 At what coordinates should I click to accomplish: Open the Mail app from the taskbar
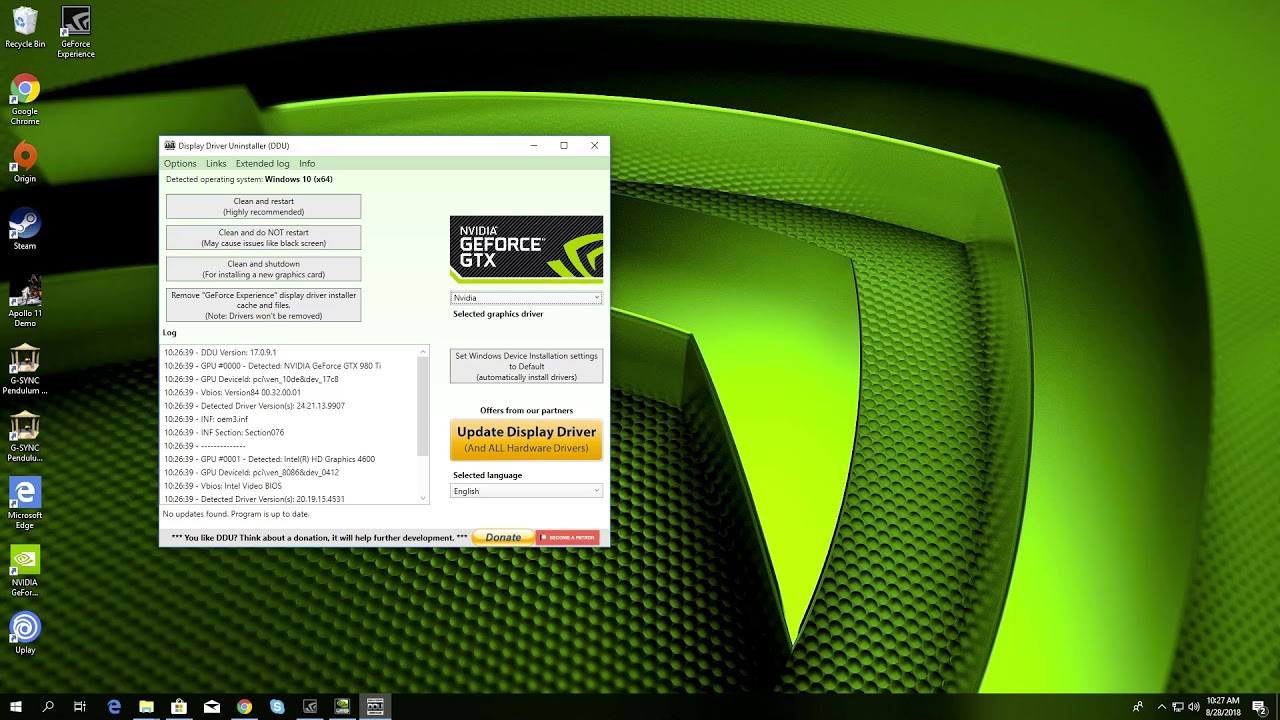[x=212, y=707]
